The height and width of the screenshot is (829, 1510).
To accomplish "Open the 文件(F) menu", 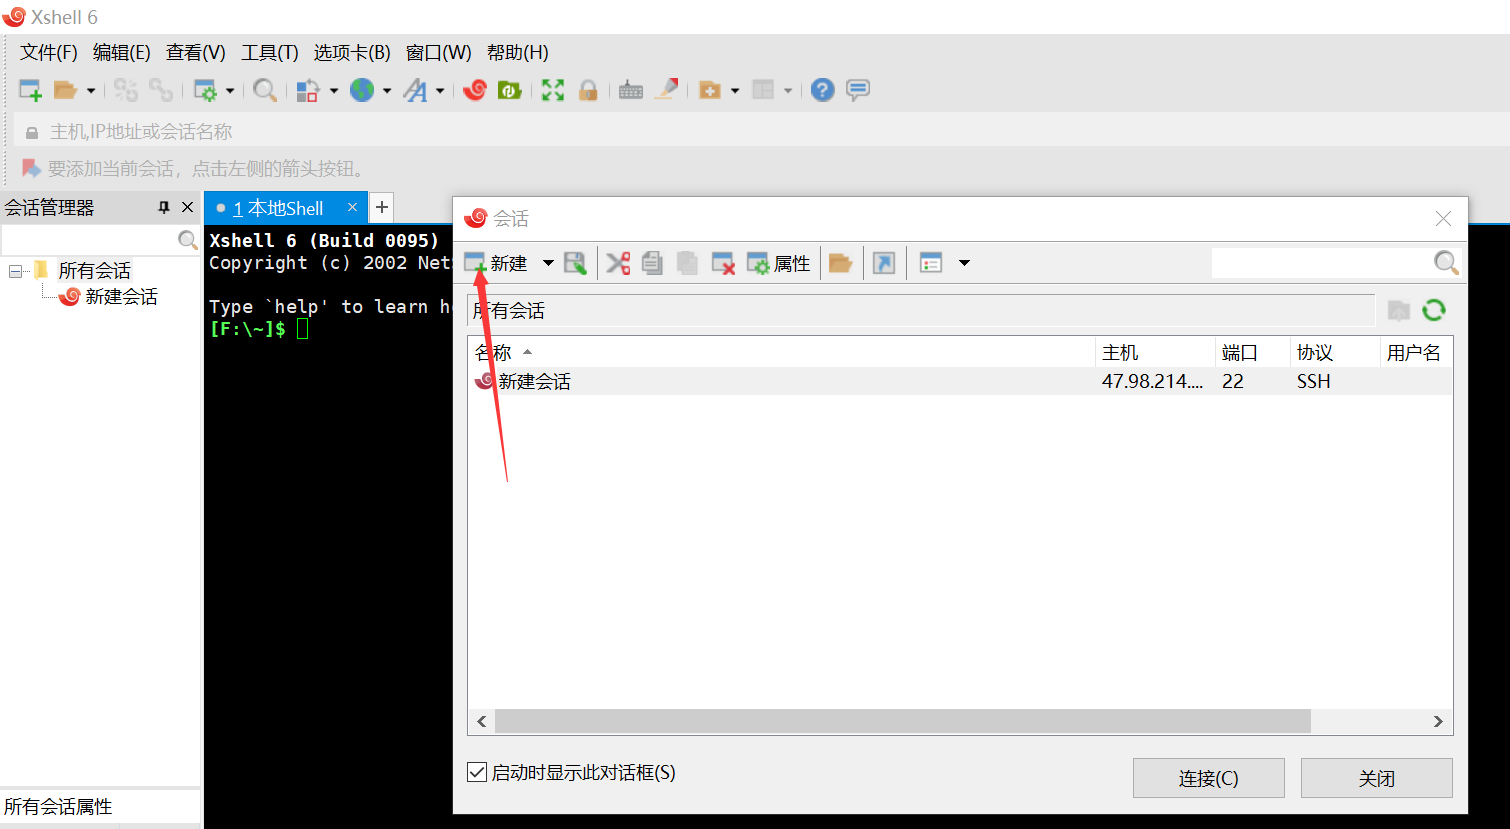I will [49, 52].
